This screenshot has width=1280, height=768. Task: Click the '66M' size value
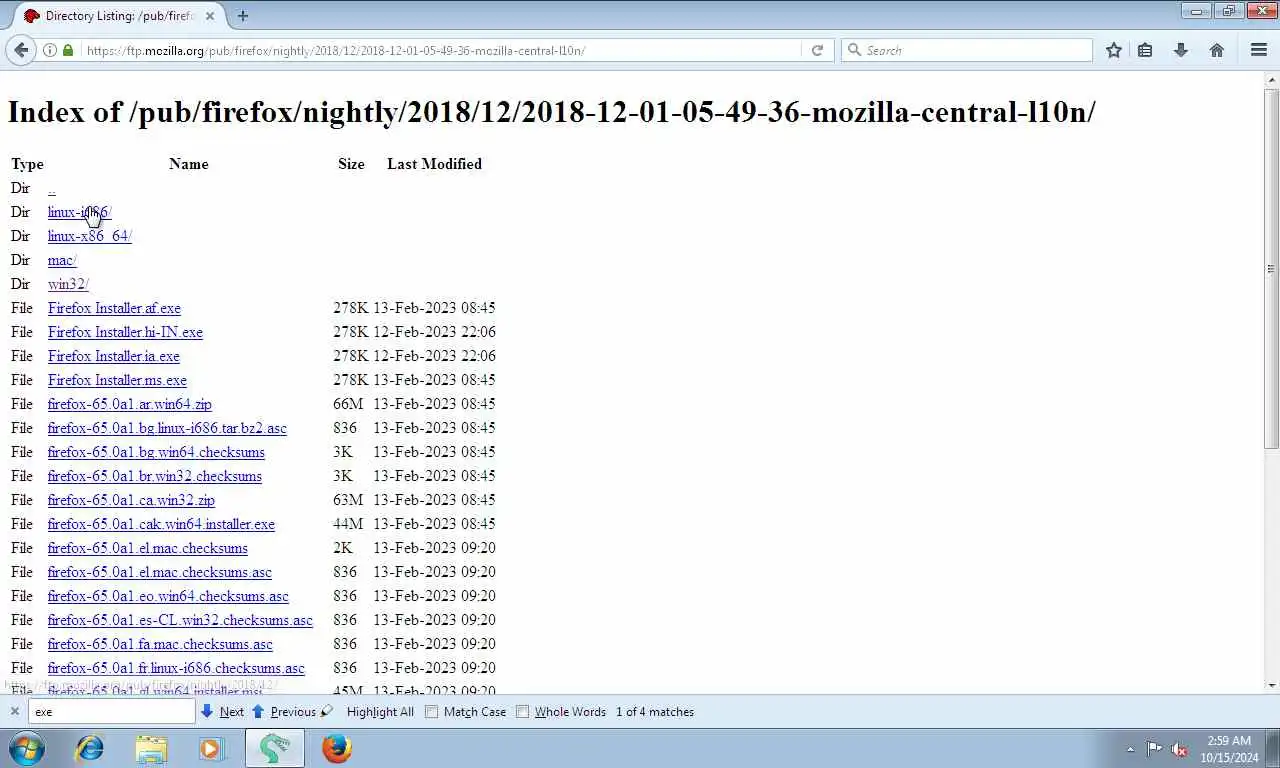[x=348, y=404]
